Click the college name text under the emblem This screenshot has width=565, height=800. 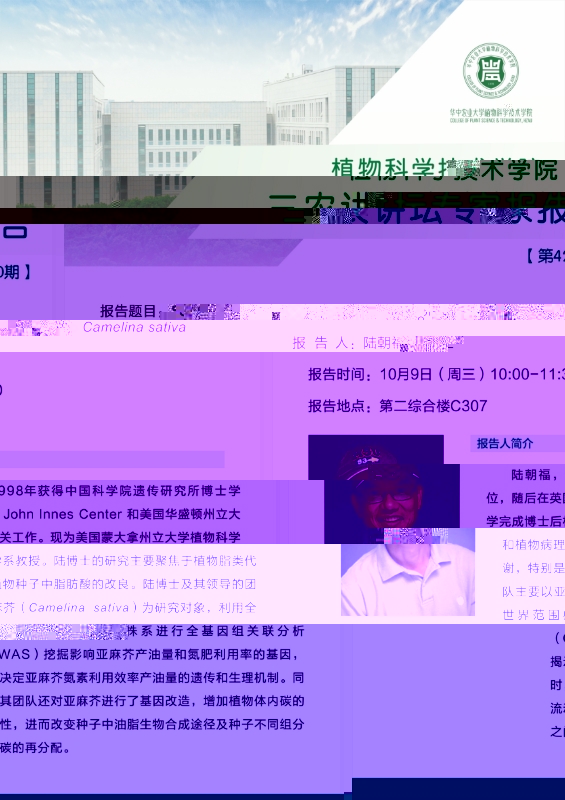[x=490, y=115]
